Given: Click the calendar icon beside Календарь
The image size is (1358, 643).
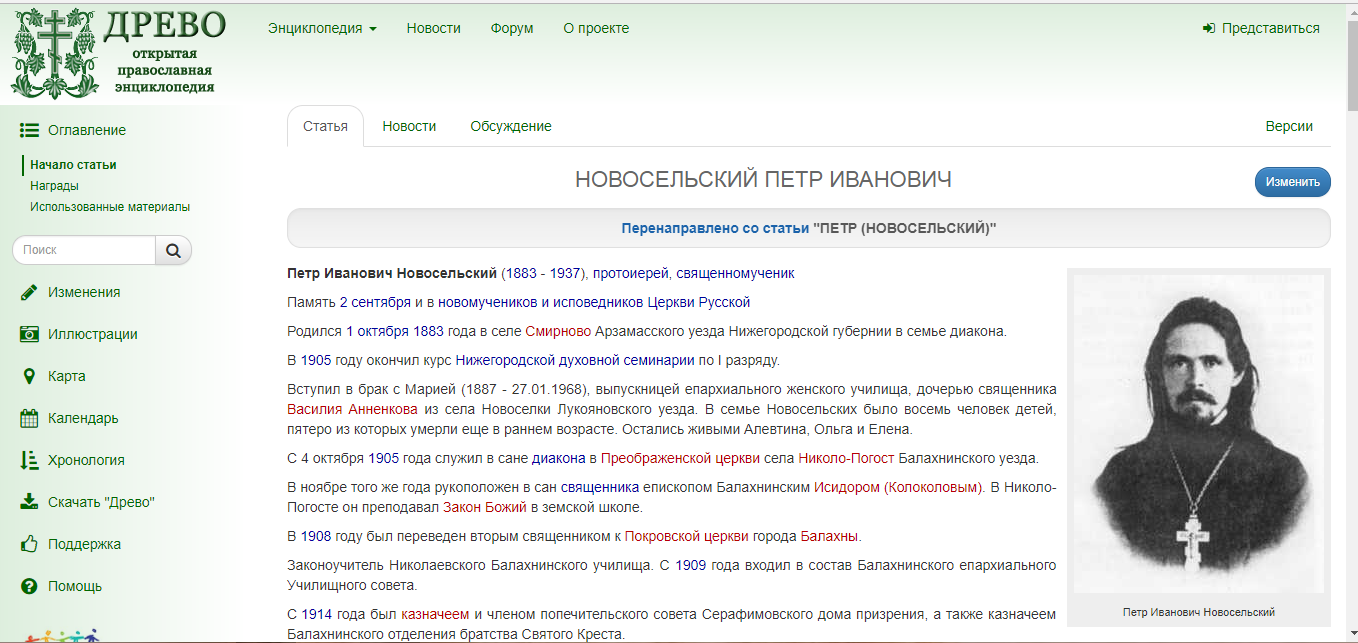Looking at the screenshot, I should [x=29, y=418].
